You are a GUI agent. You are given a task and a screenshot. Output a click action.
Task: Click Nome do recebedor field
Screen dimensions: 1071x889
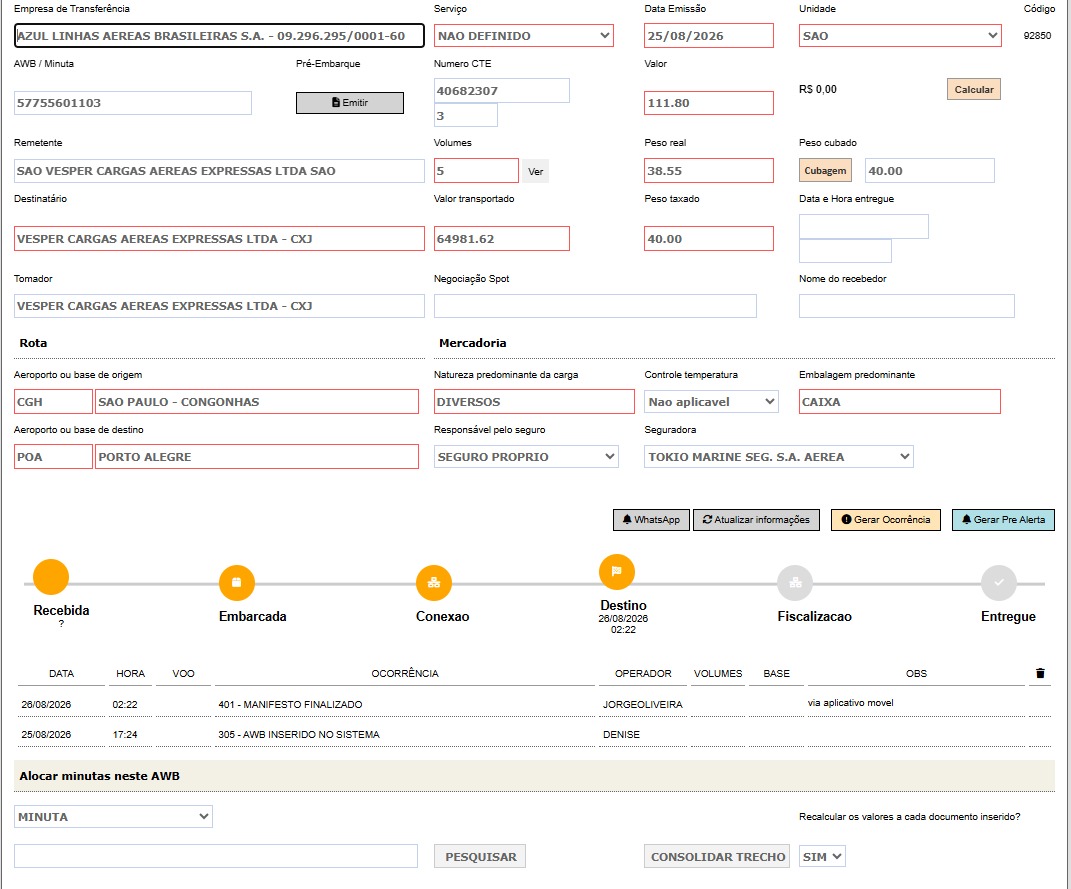pyautogui.click(x=907, y=306)
